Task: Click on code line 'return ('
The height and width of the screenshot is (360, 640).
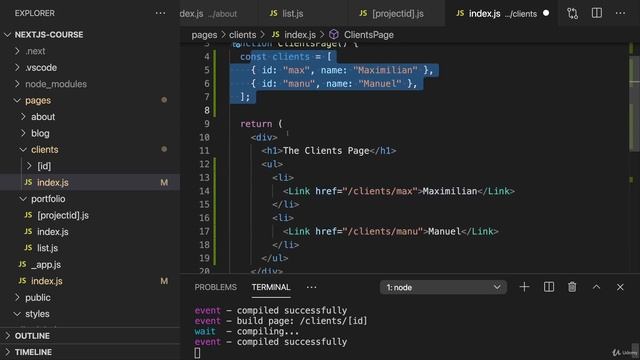Action: pyautogui.click(x=261, y=124)
